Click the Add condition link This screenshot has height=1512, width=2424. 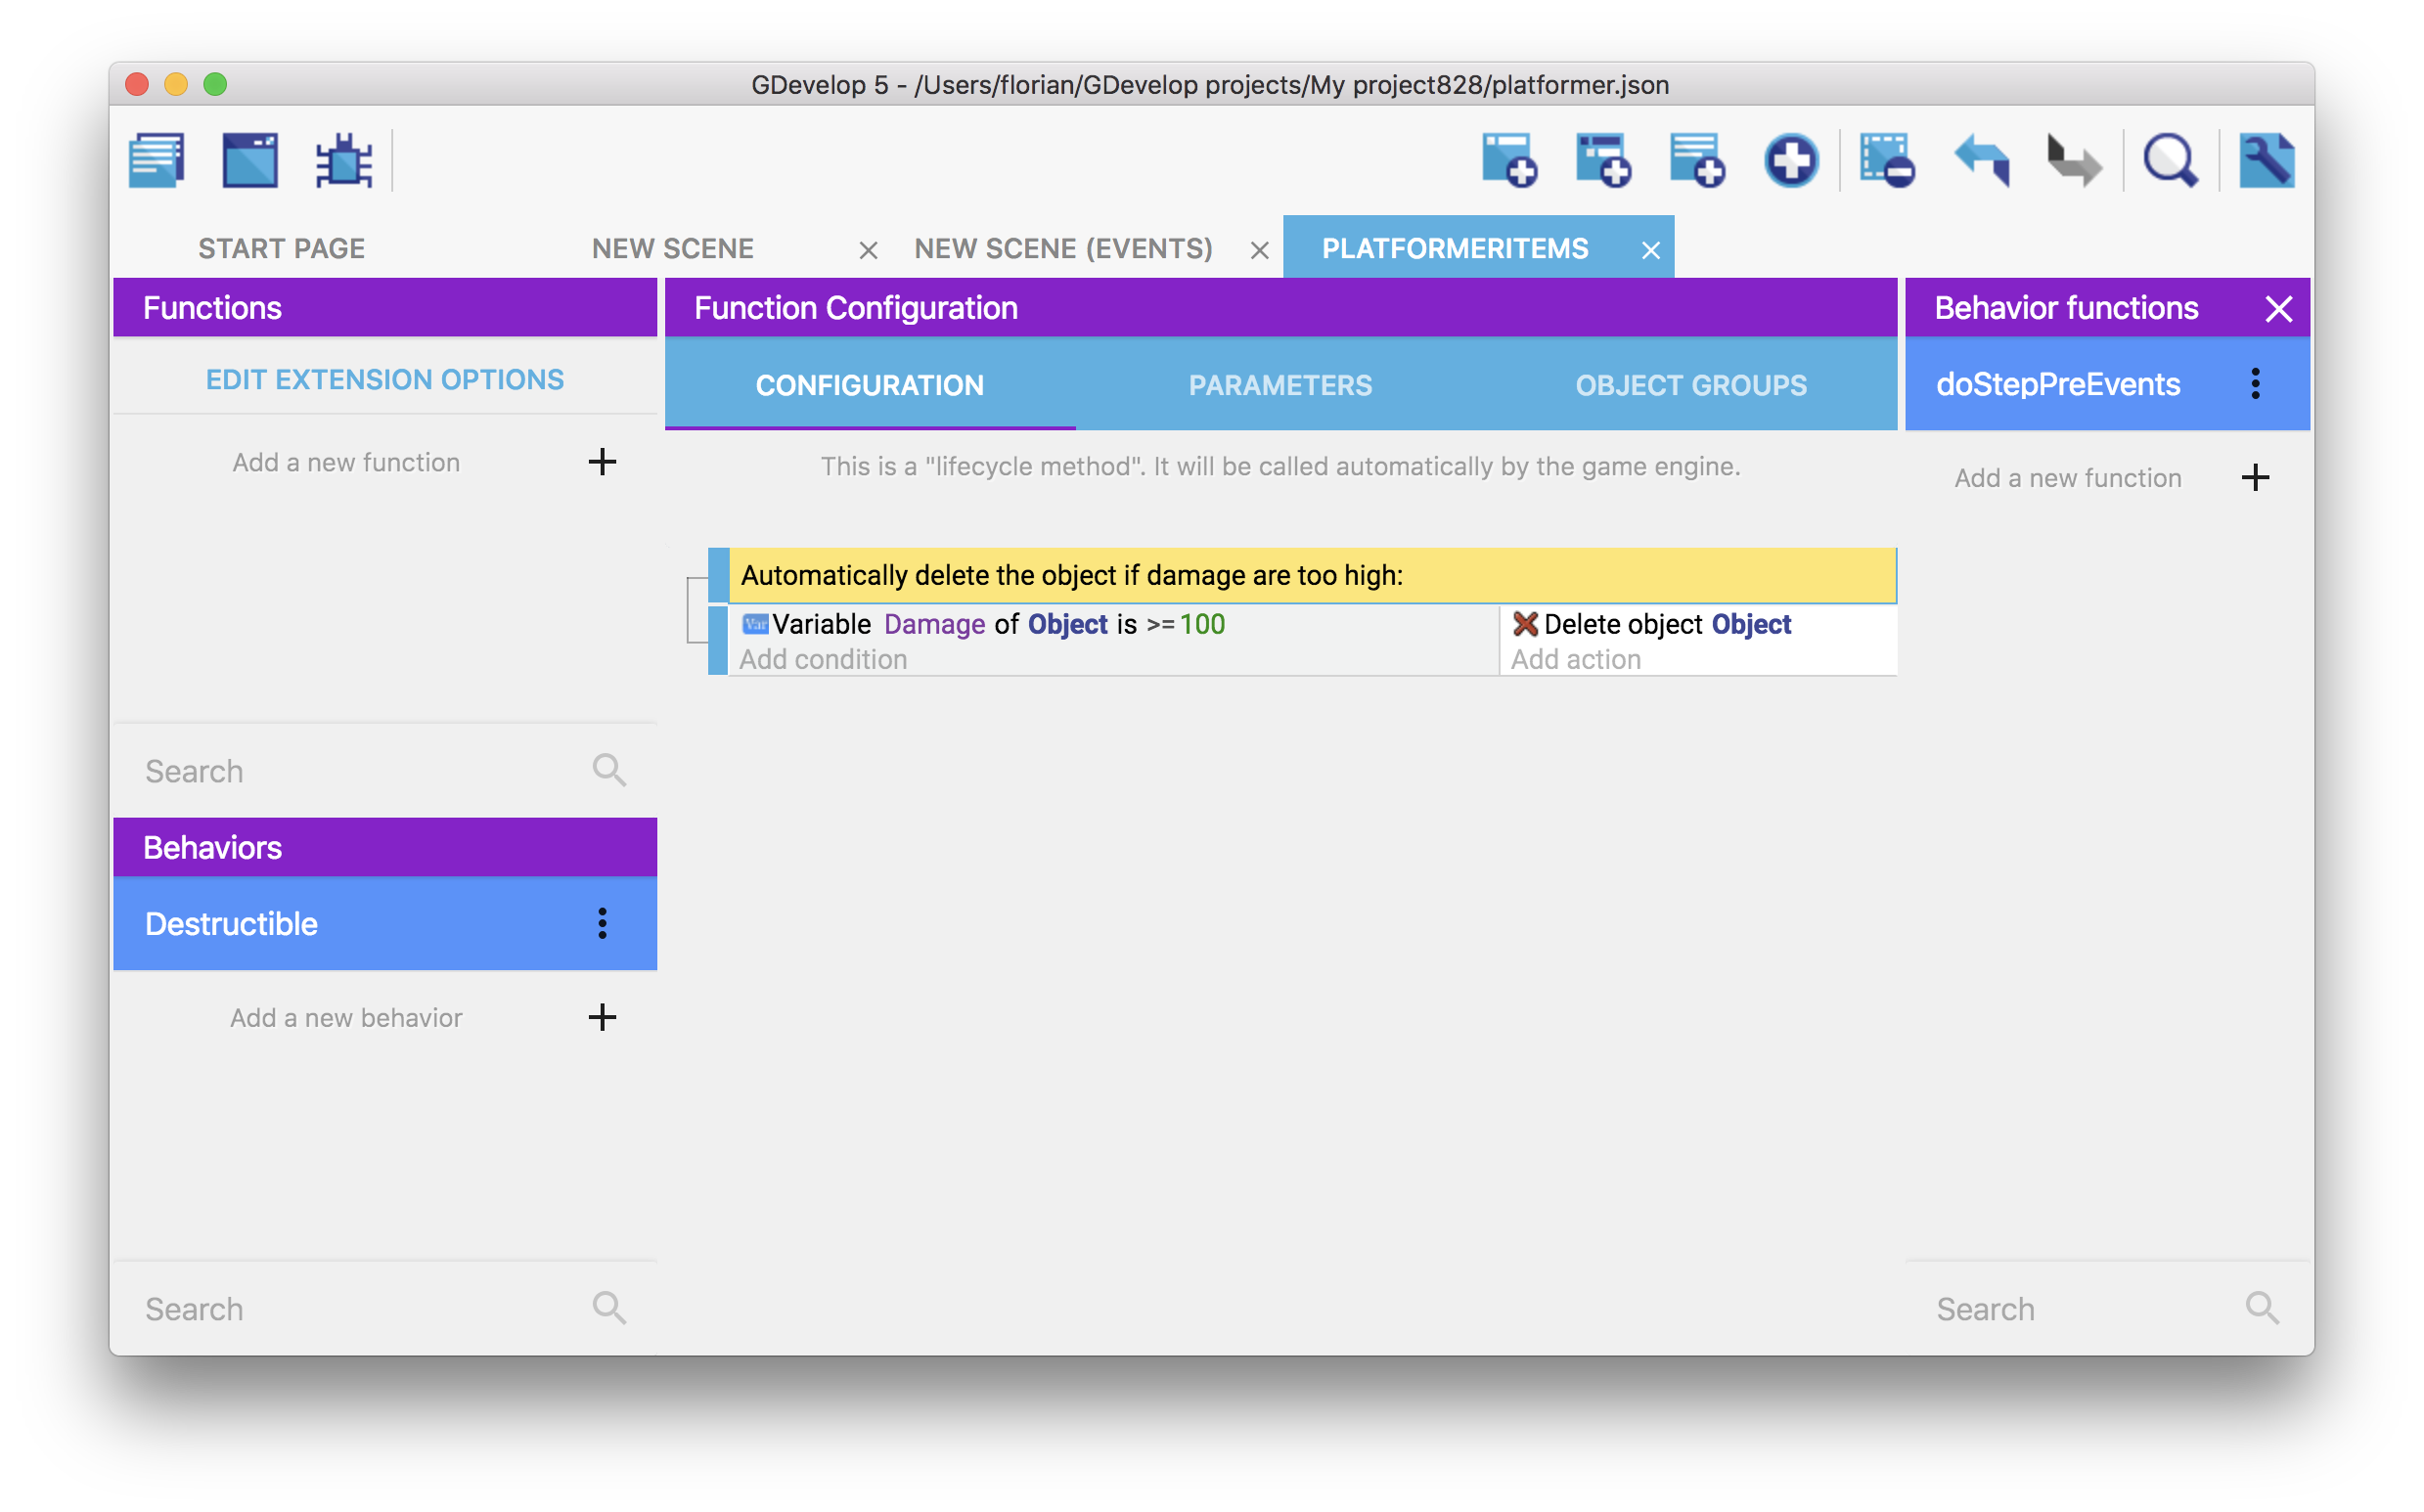click(823, 660)
